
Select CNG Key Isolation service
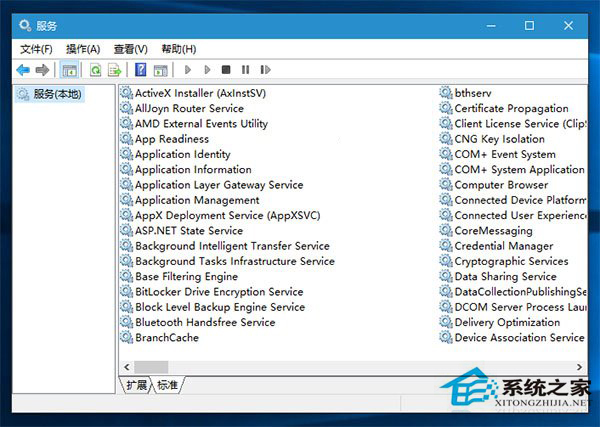(492, 139)
